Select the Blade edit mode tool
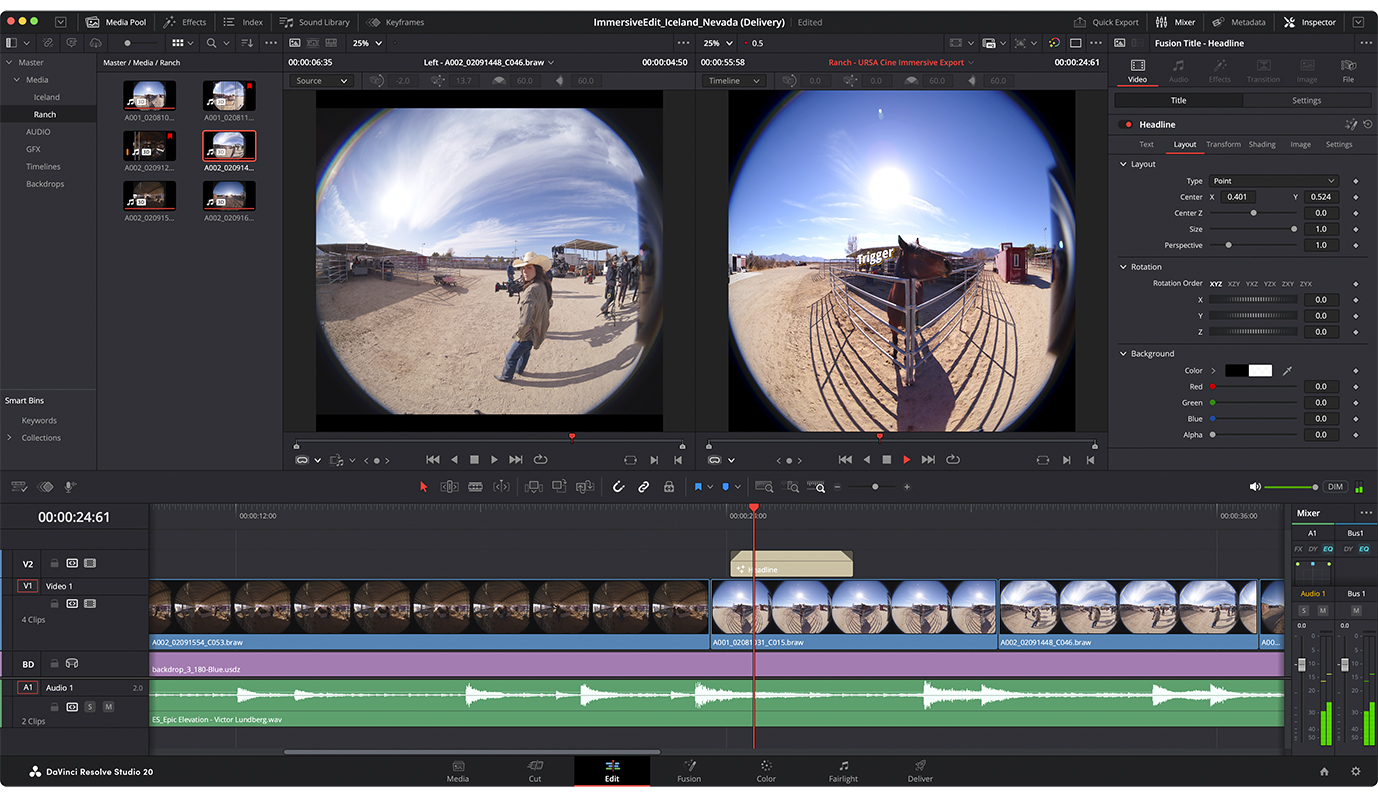This screenshot has width=1378, height=797. [475, 487]
